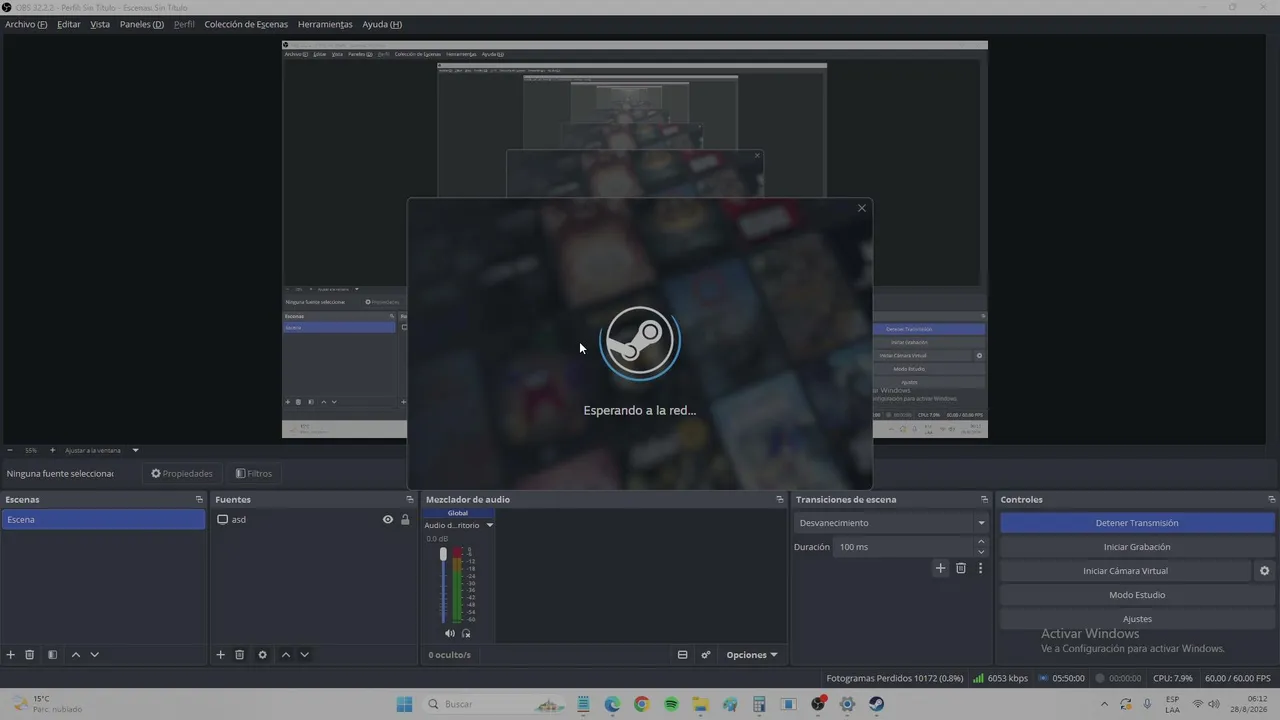Move source up in Fuentes panel
Viewport: 1280px width, 720px height.
[285, 655]
